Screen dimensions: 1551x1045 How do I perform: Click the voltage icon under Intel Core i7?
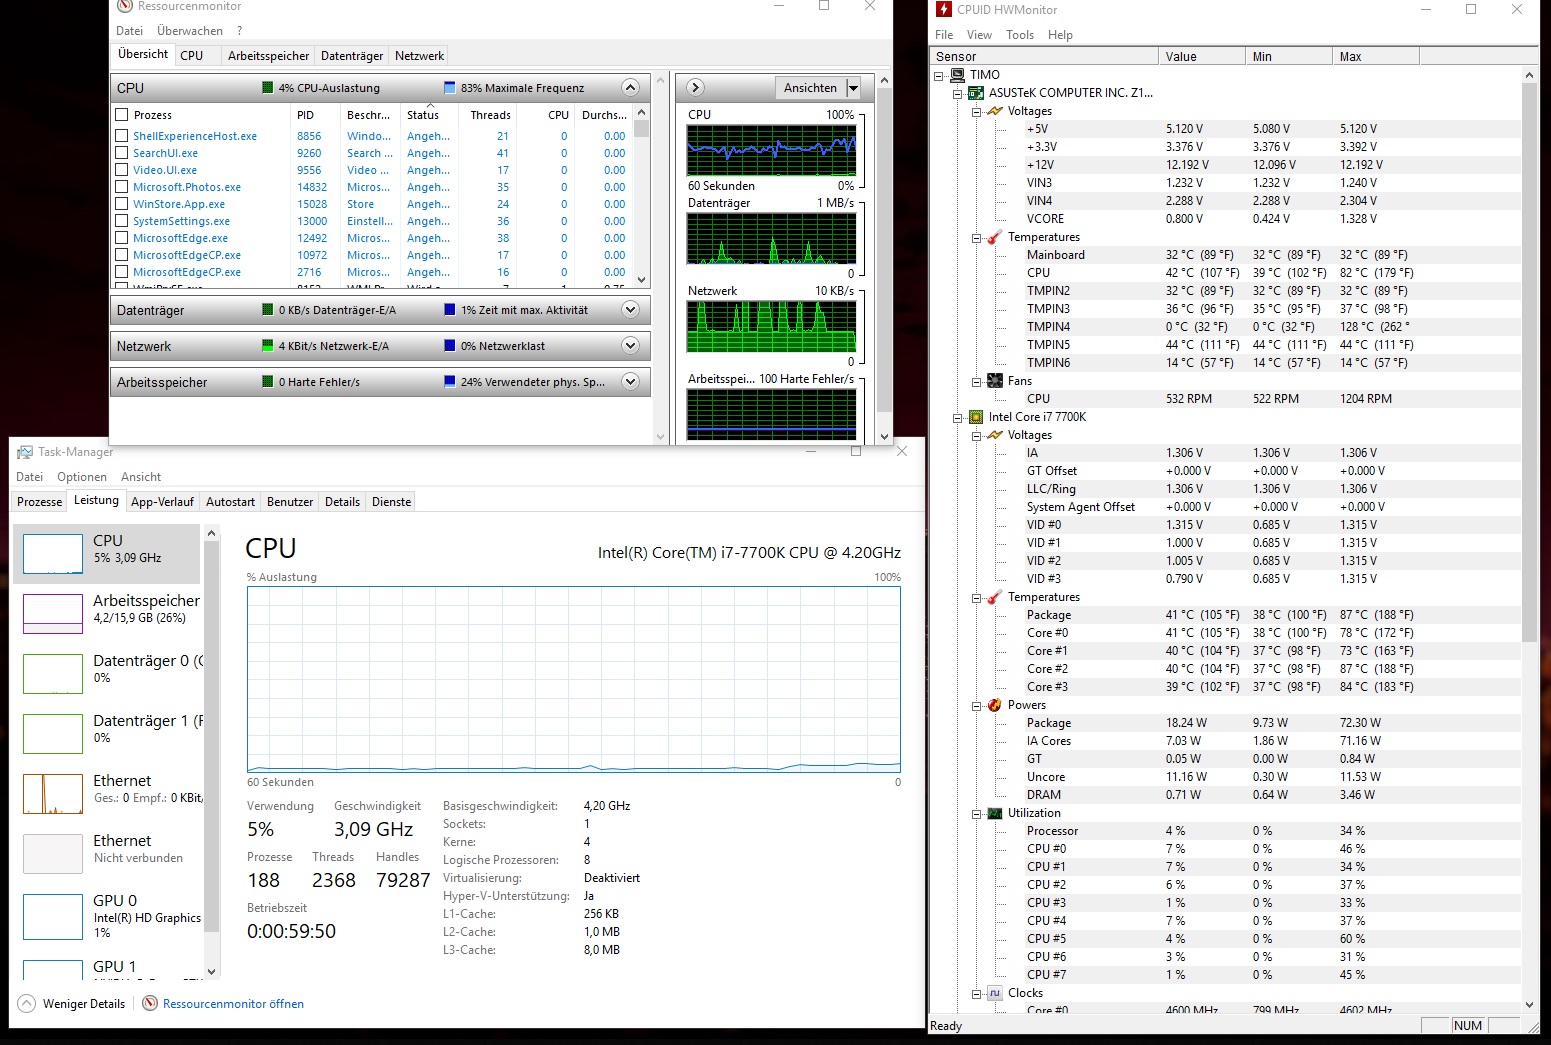994,435
